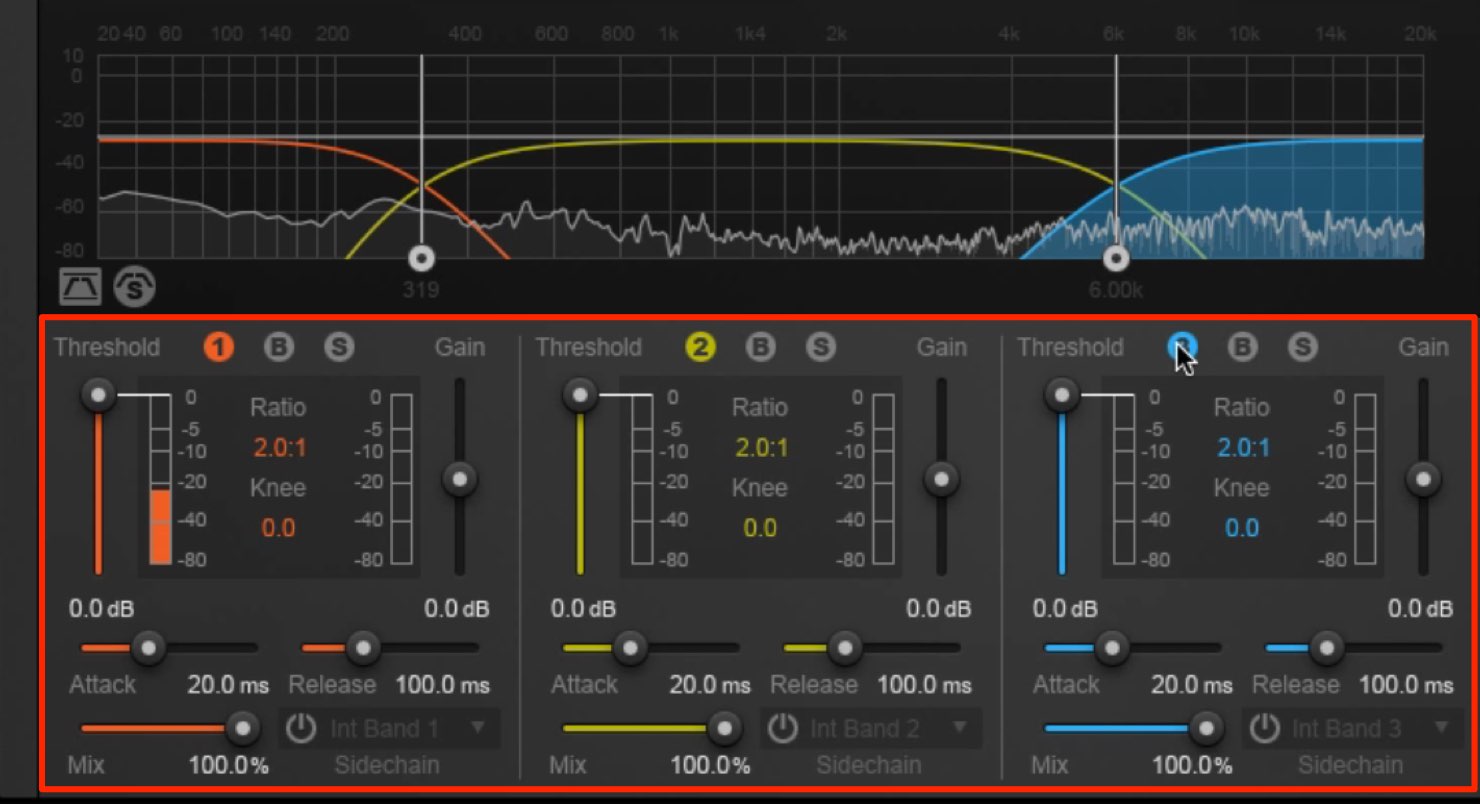This screenshot has height=804, width=1480.
Task: Click the band 2 Mix slider knob
Action: coord(723,728)
